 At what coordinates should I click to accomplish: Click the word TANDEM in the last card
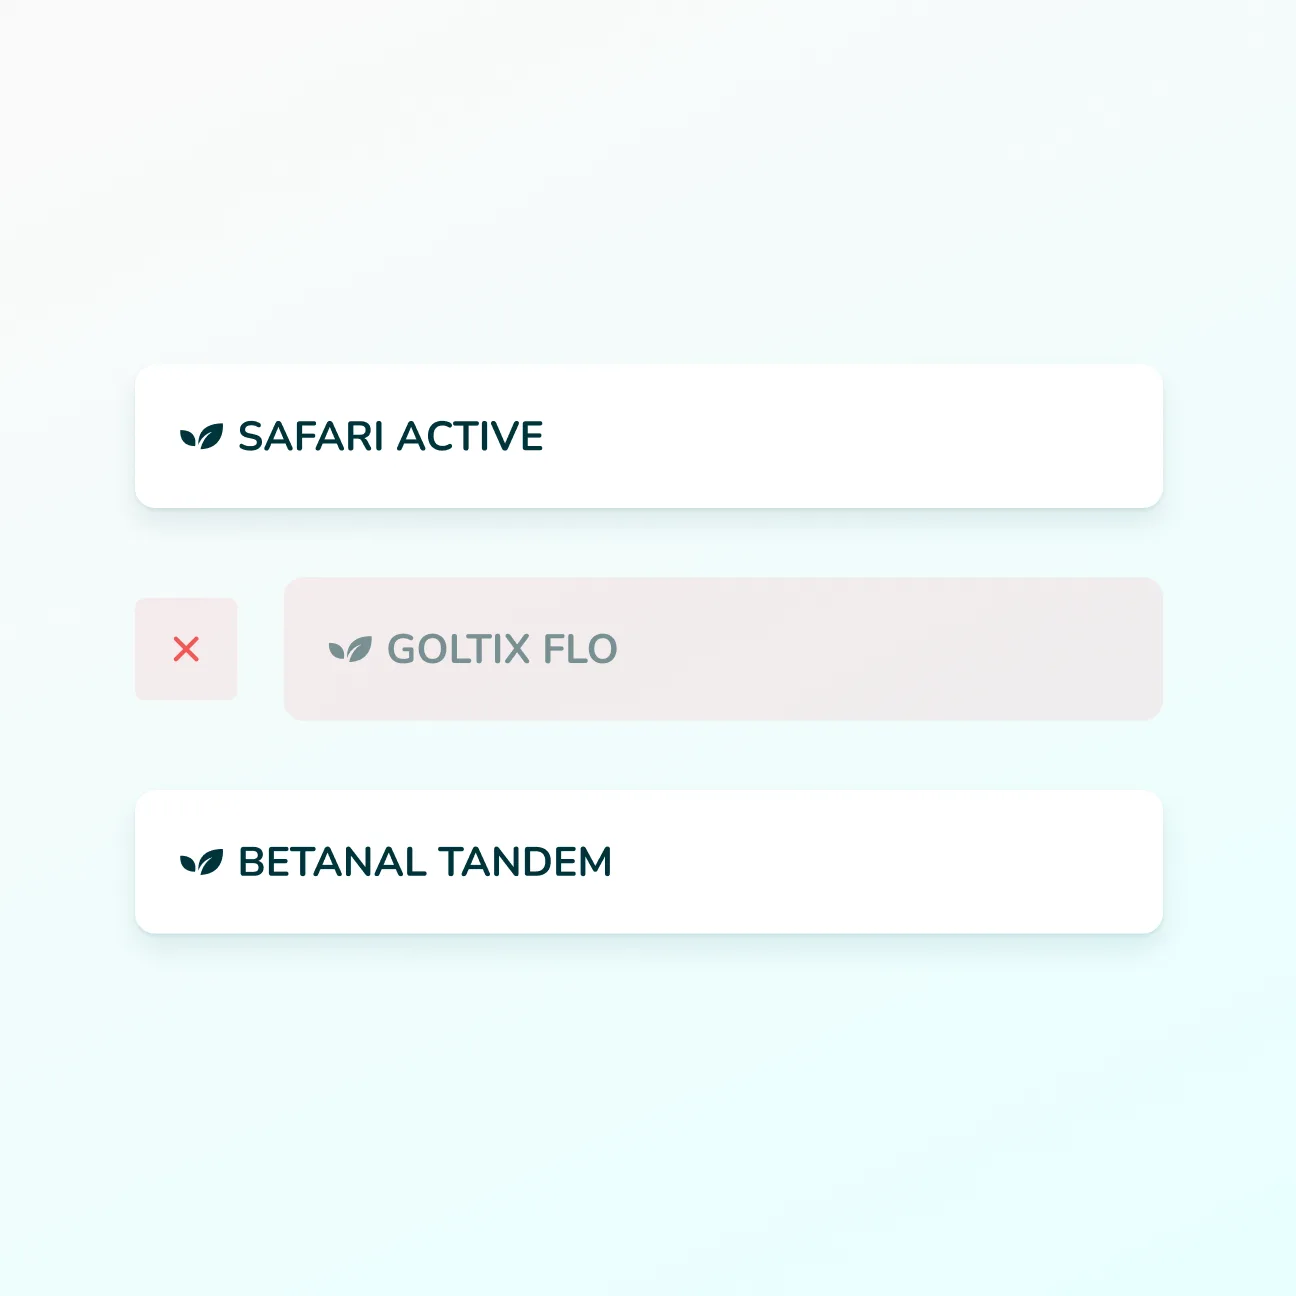point(524,862)
